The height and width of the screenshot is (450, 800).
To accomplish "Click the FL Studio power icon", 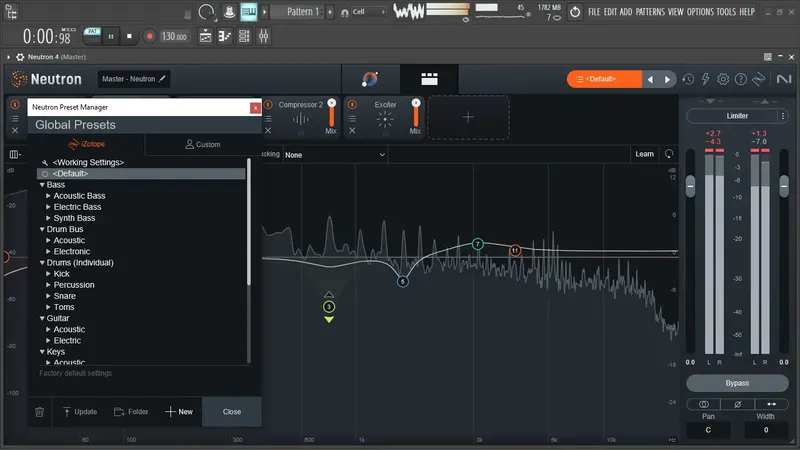I will coord(574,12).
